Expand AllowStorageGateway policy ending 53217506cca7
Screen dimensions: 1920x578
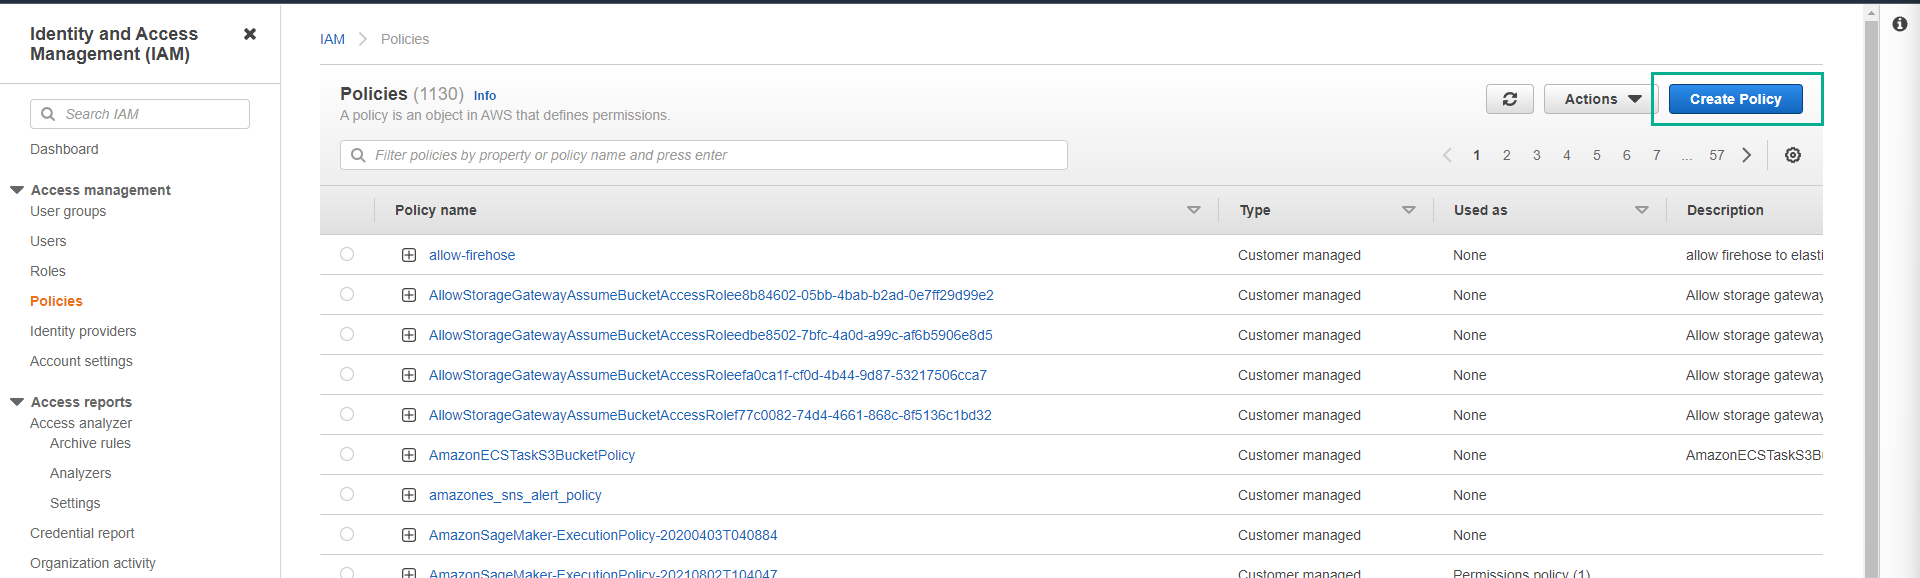409,375
